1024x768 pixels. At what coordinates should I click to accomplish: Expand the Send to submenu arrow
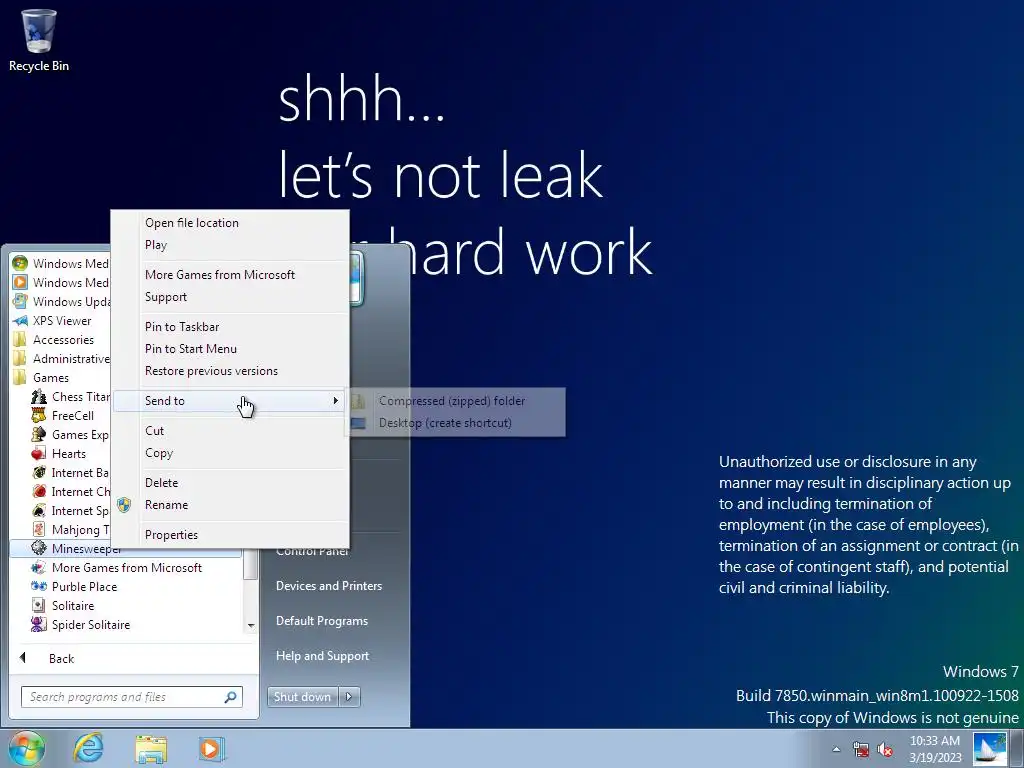tap(336, 400)
